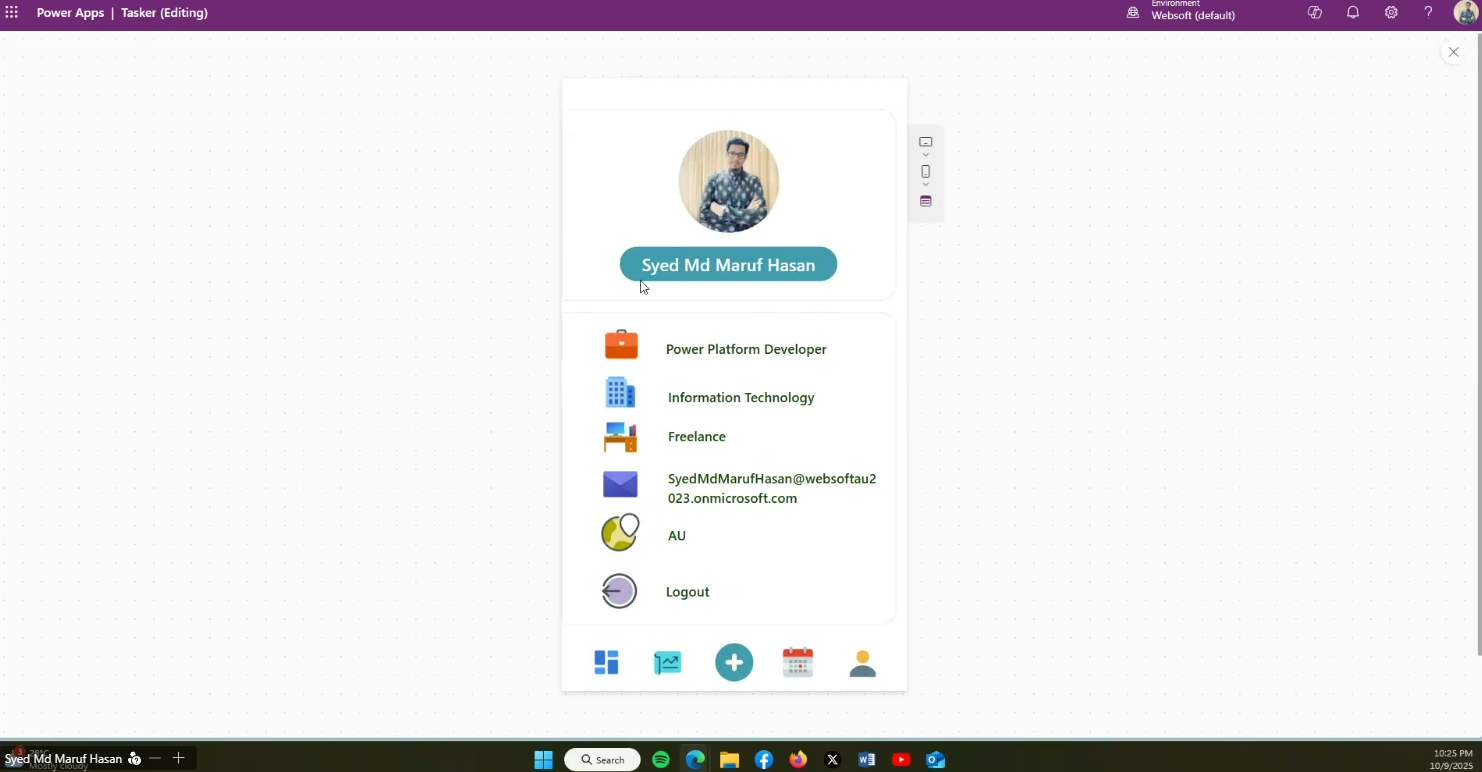The width and height of the screenshot is (1482, 772).
Task: Open the notifications bell in header
Action: coord(1353,13)
